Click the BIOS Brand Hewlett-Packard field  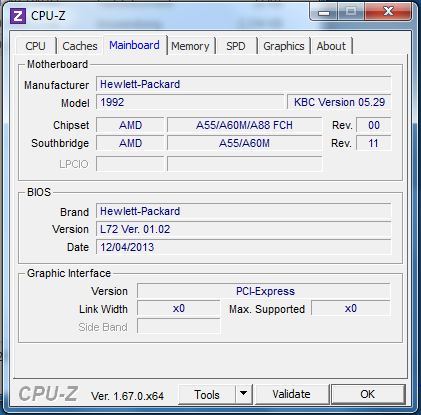(x=244, y=211)
